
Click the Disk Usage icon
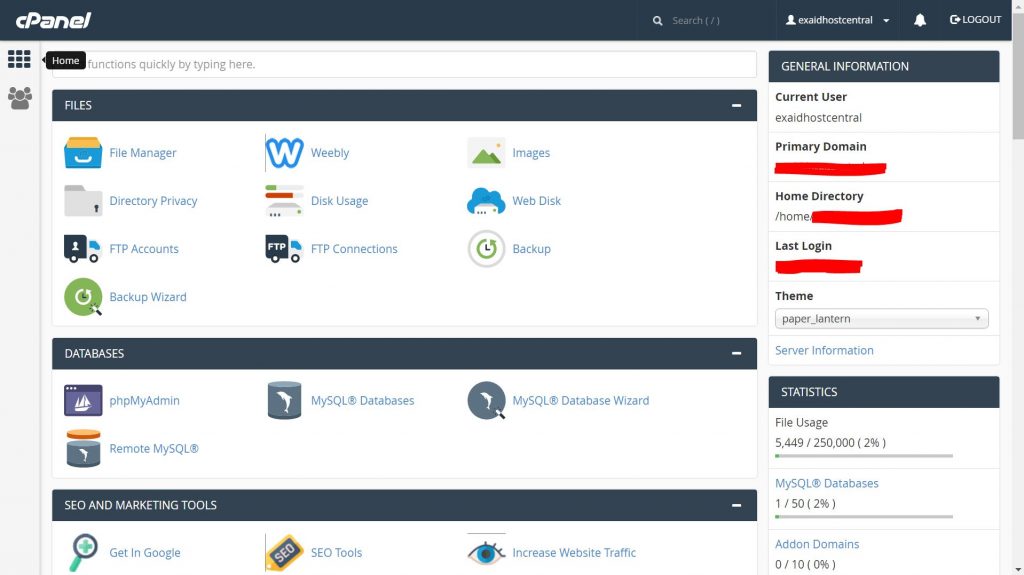tap(284, 201)
